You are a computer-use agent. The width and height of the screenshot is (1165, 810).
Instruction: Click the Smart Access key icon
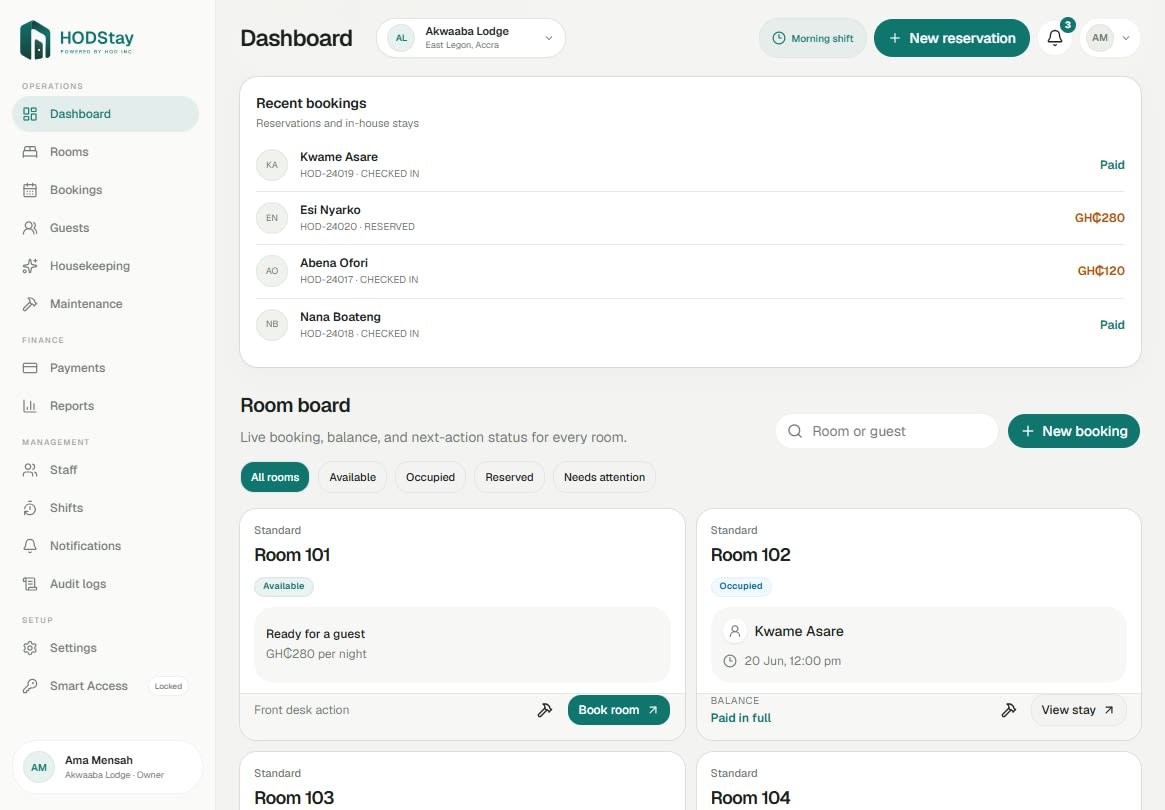(x=30, y=686)
